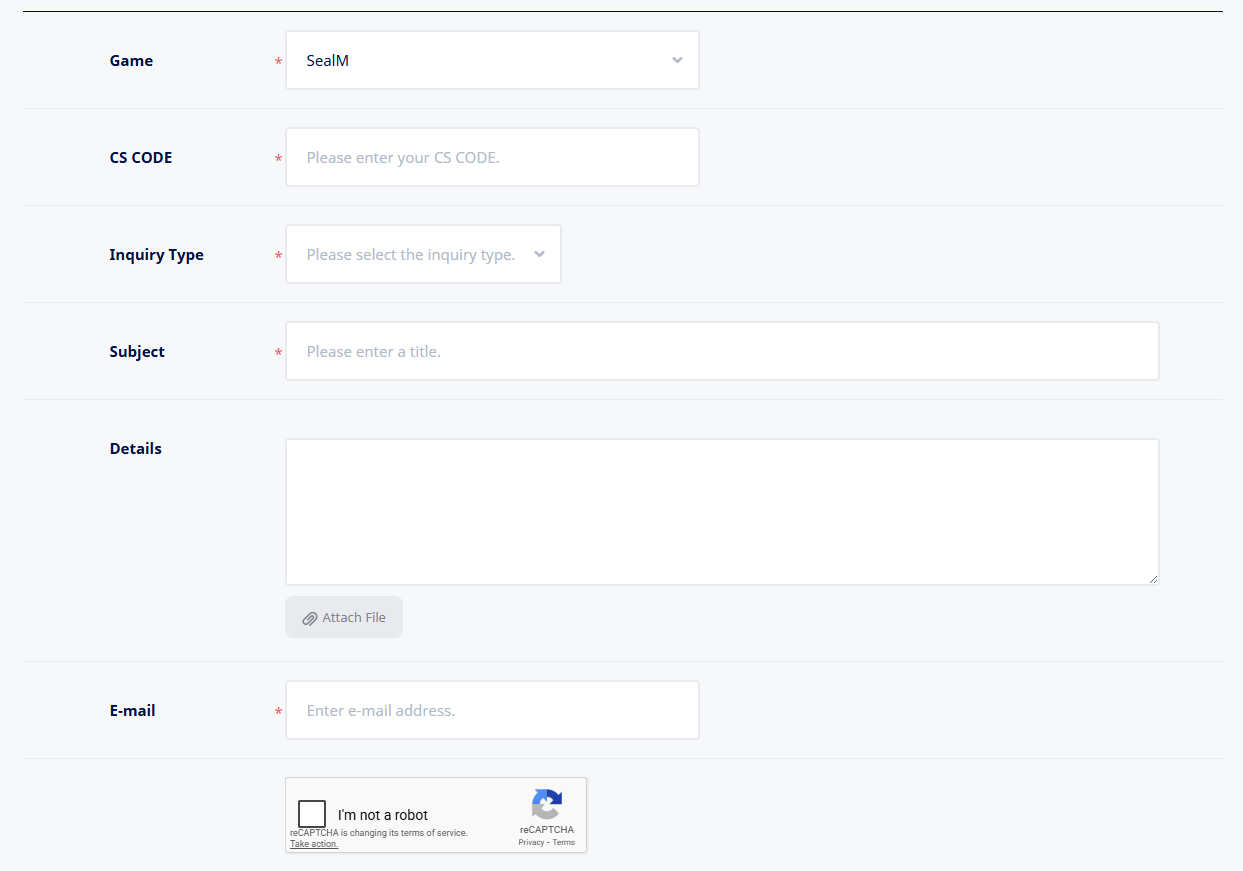Image resolution: width=1243 pixels, height=871 pixels.
Task: Open the Game dropdown showing SealM
Action: 480,61
